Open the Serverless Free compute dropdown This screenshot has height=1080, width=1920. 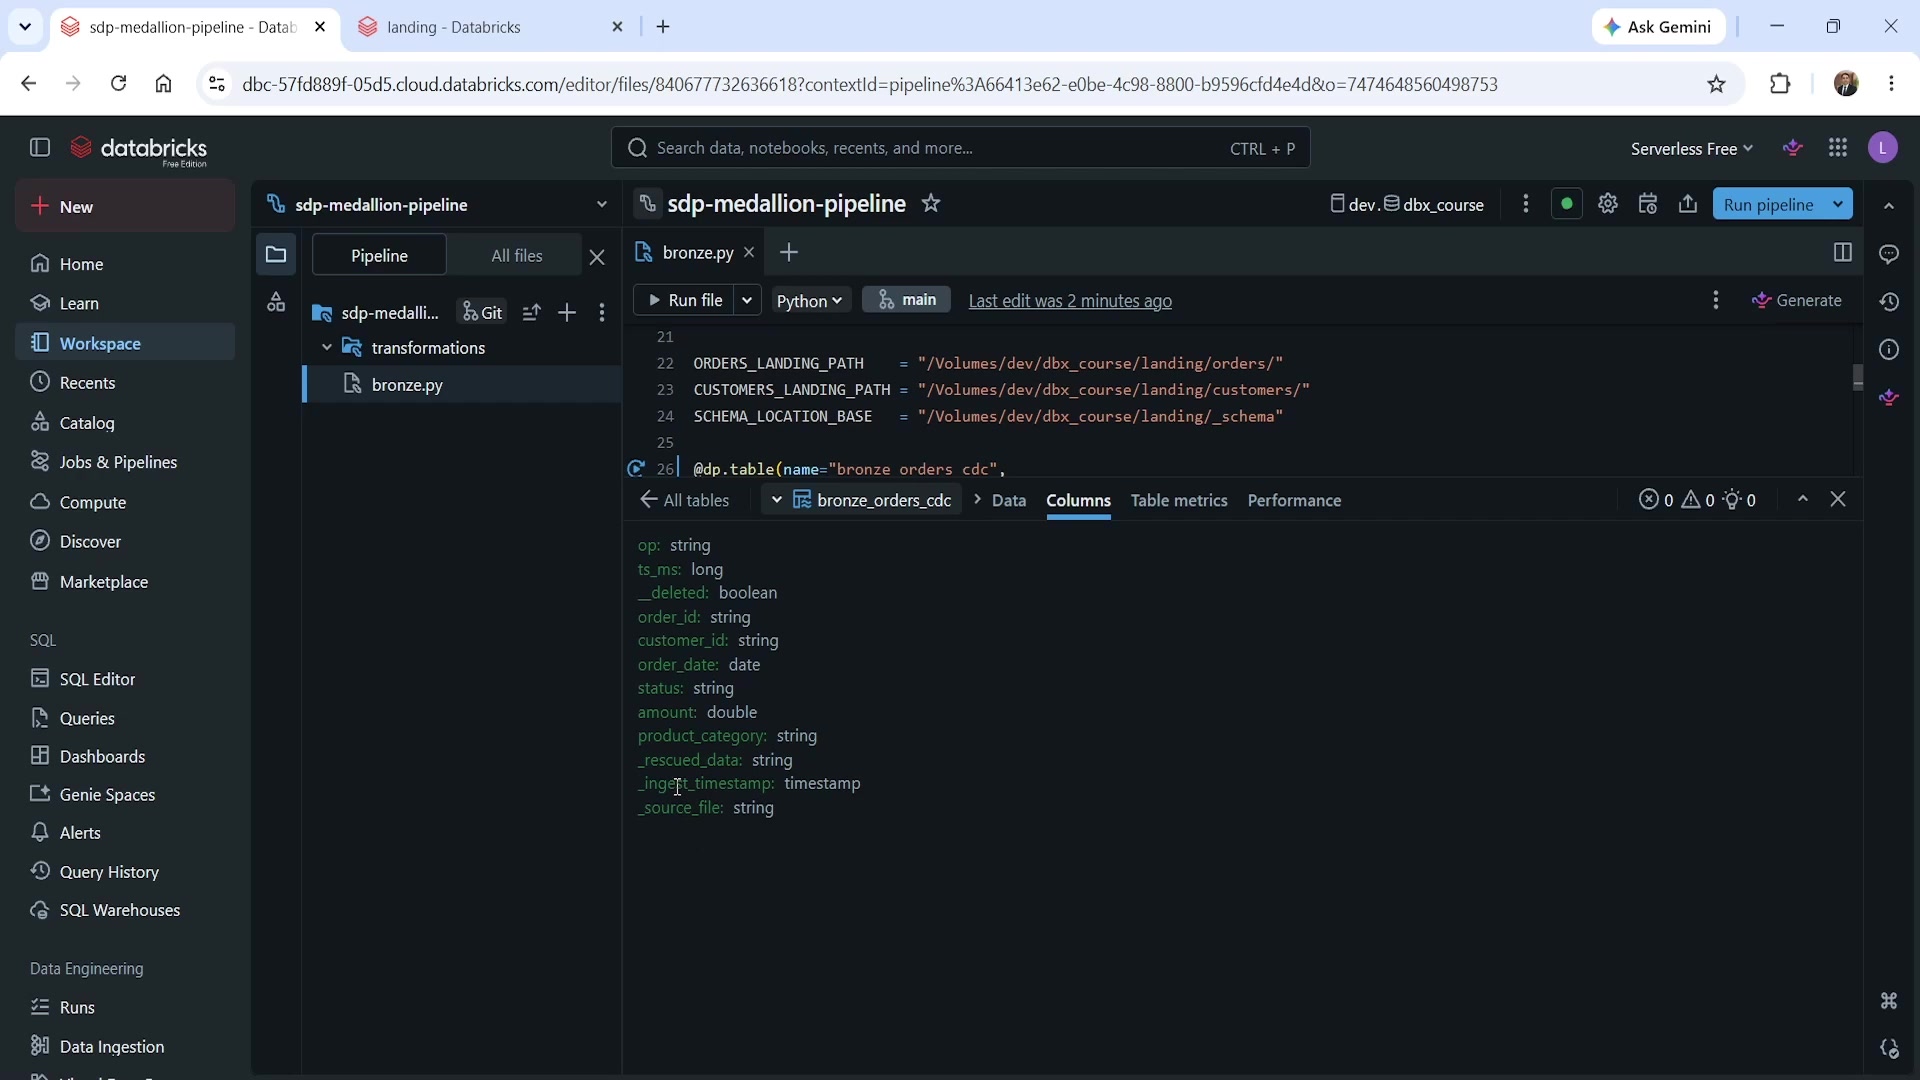1692,149
